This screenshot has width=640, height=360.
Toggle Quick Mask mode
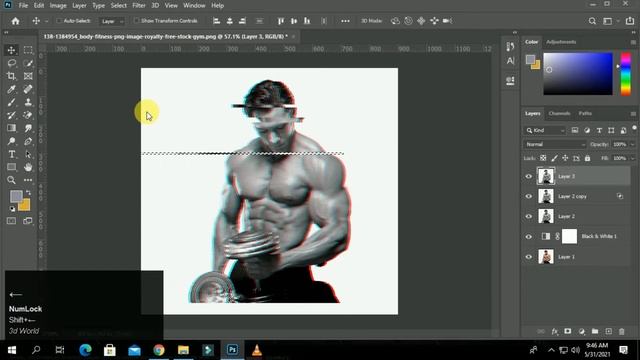pyautogui.click(x=11, y=221)
